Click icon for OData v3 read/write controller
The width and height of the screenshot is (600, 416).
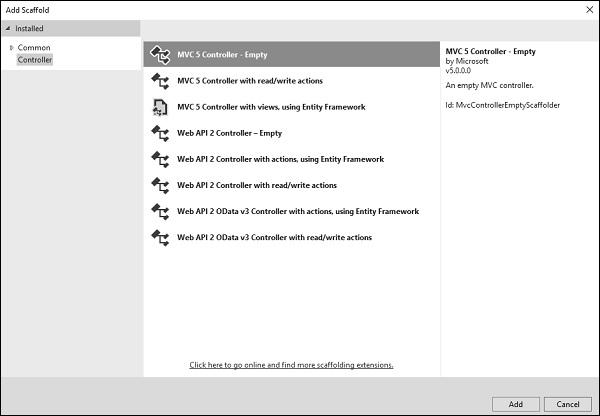(x=159, y=237)
